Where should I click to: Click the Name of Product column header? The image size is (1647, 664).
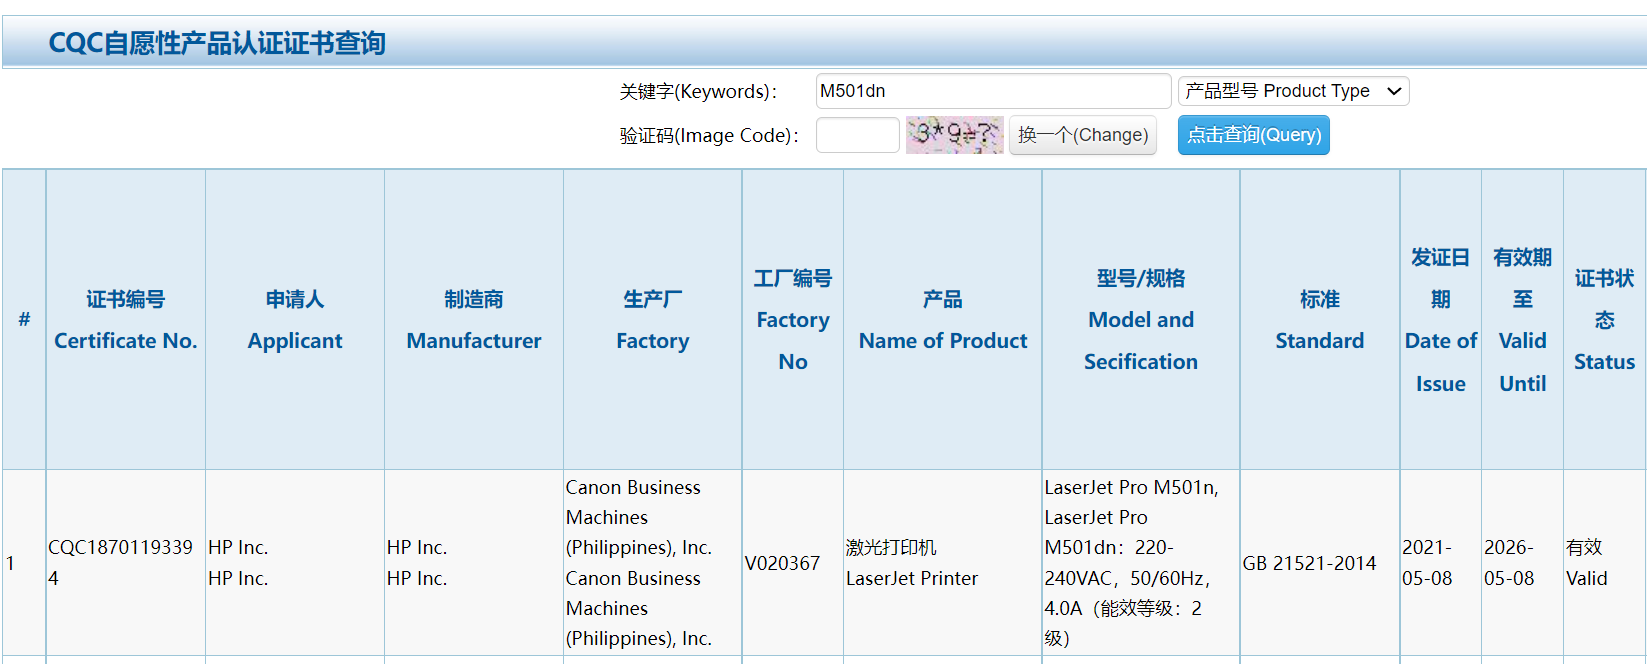point(943,320)
